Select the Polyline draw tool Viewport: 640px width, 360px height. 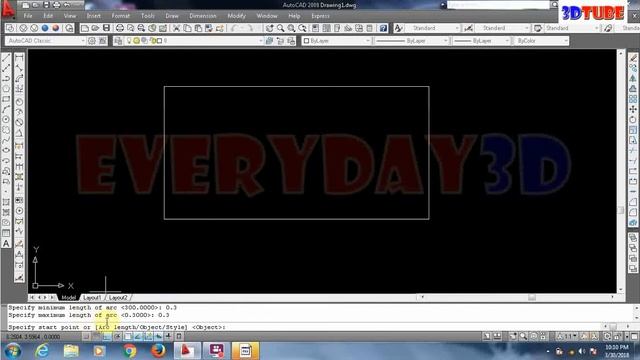coord(6,79)
